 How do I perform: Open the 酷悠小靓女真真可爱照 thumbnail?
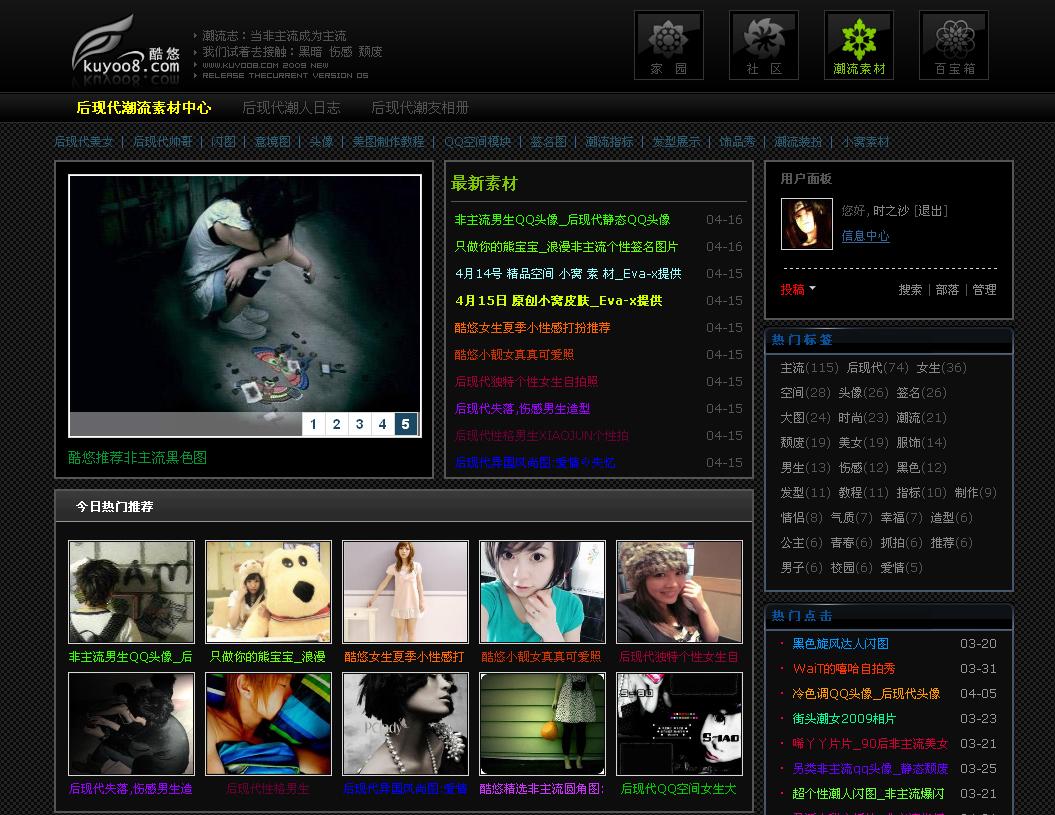point(542,592)
